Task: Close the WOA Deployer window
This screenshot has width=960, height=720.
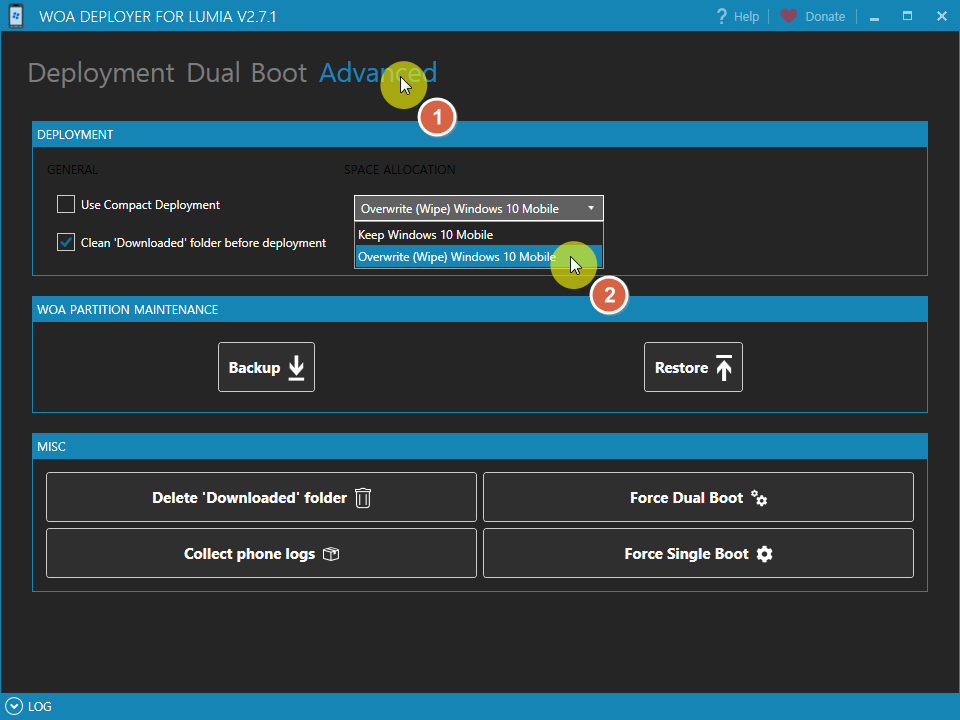Action: point(942,16)
